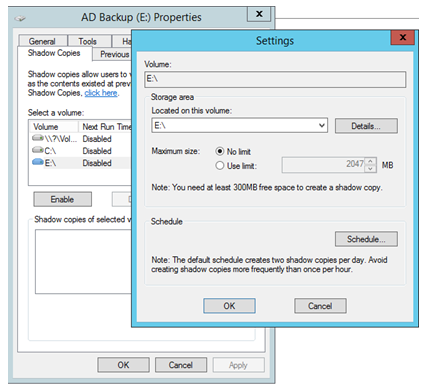Select Disabled text in \\?\Vol... row
This screenshot has width=428, height=388.
click(x=97, y=139)
